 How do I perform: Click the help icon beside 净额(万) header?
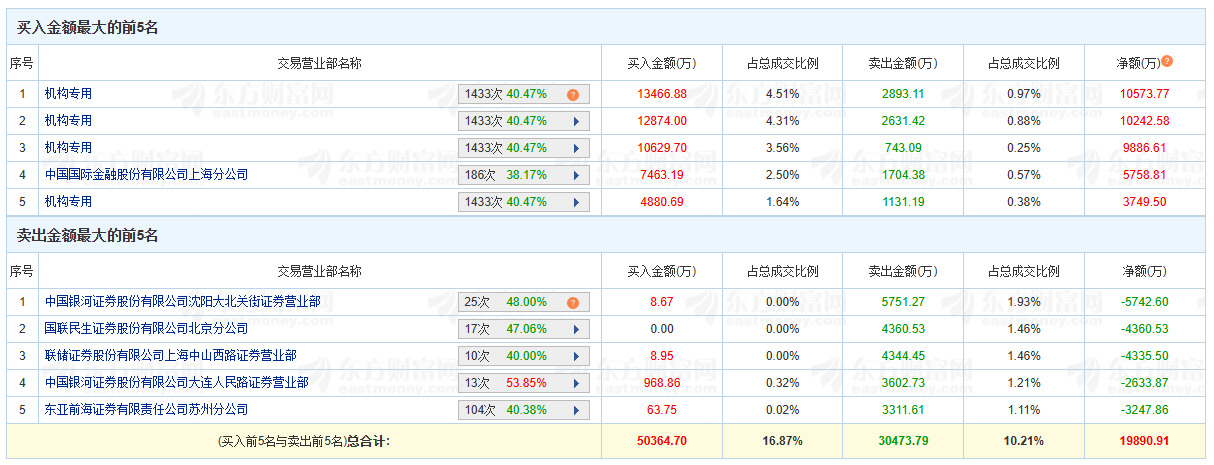[1167, 62]
